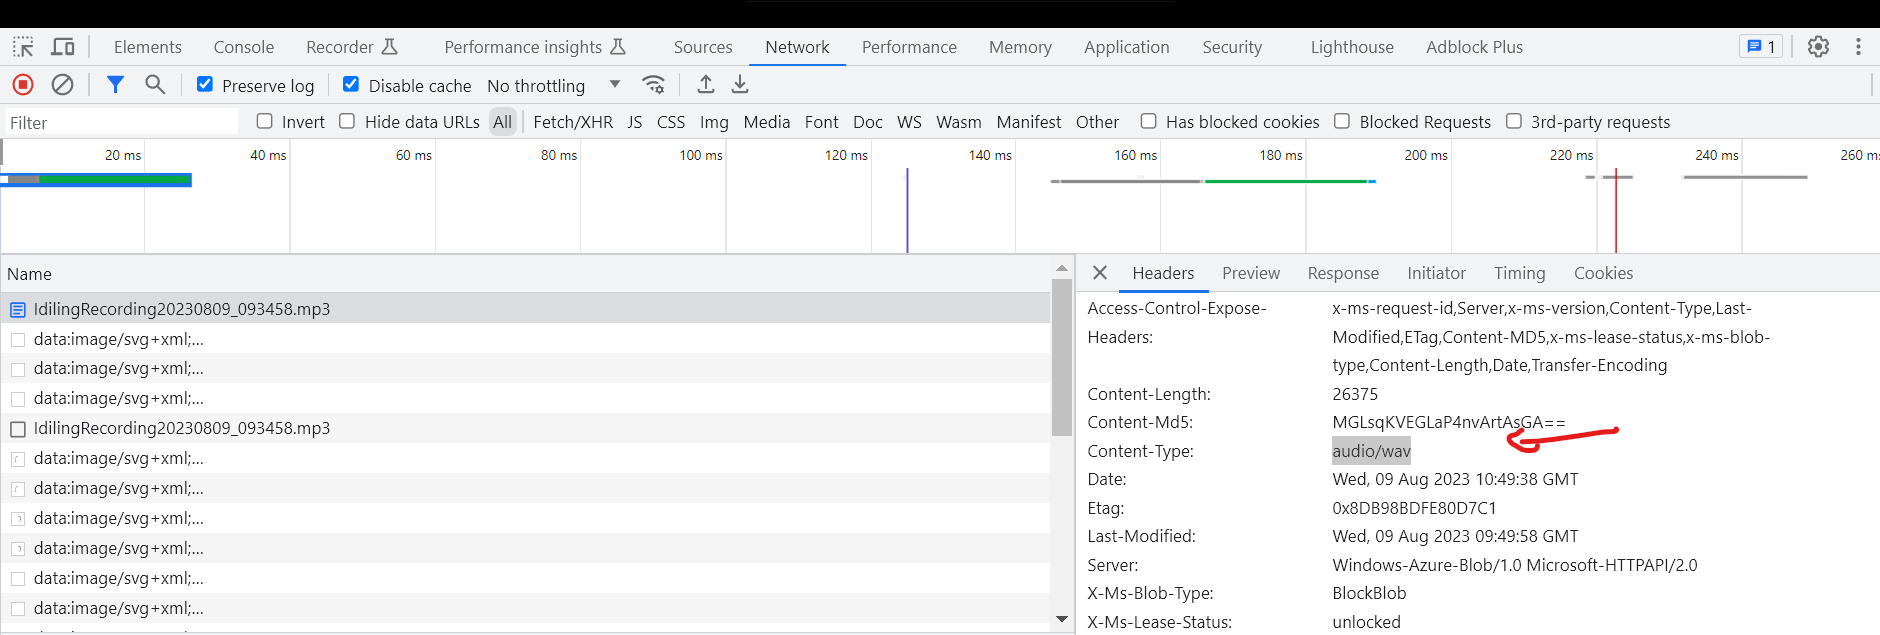Image resolution: width=1880 pixels, height=635 pixels.
Task: Check 3rd-party requests option
Action: pyautogui.click(x=1514, y=121)
